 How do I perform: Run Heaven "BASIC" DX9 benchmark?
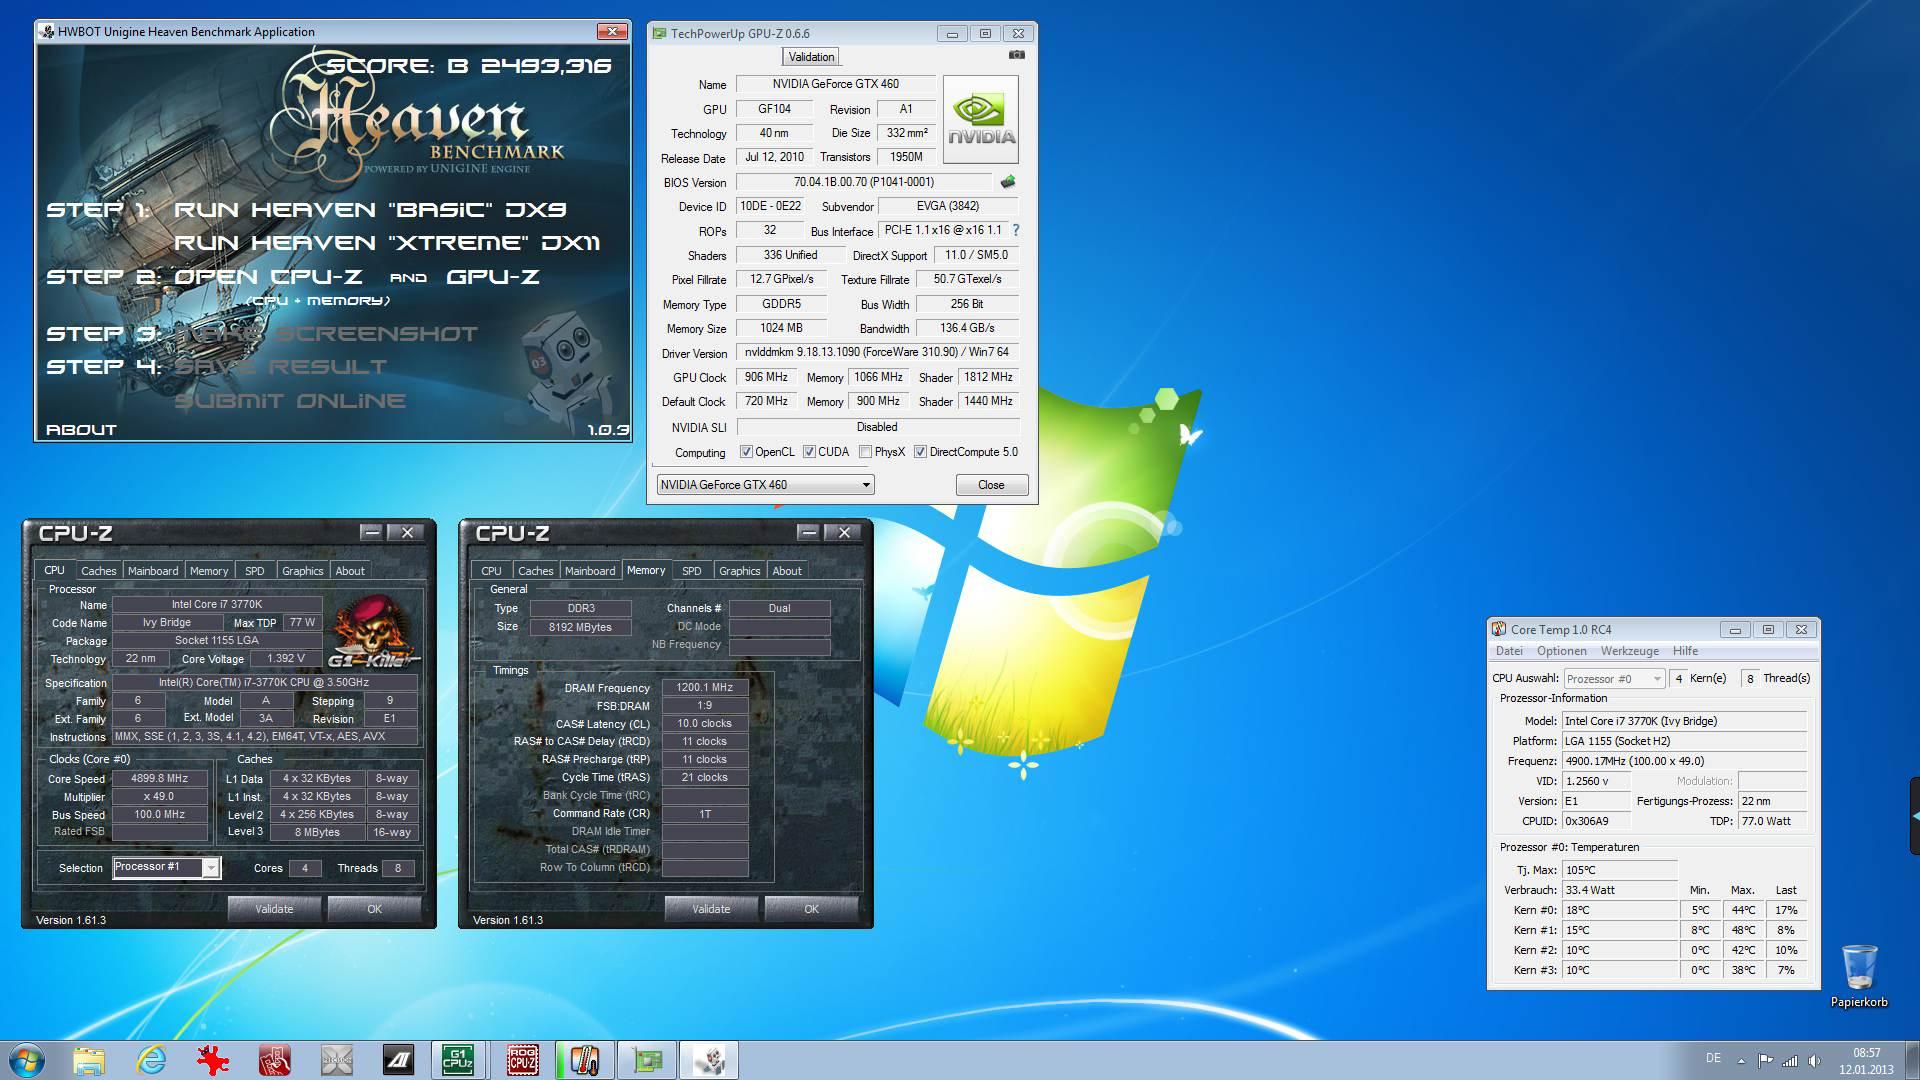pos(370,210)
